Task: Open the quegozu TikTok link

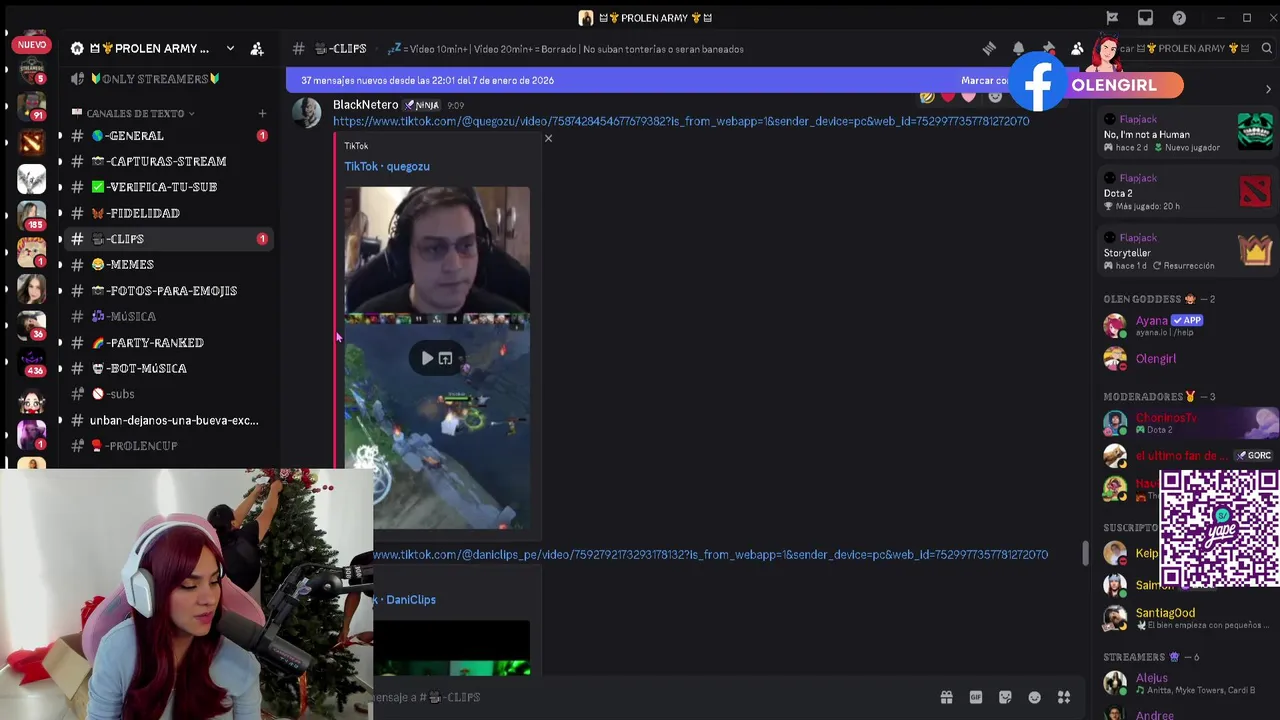Action: tap(681, 121)
